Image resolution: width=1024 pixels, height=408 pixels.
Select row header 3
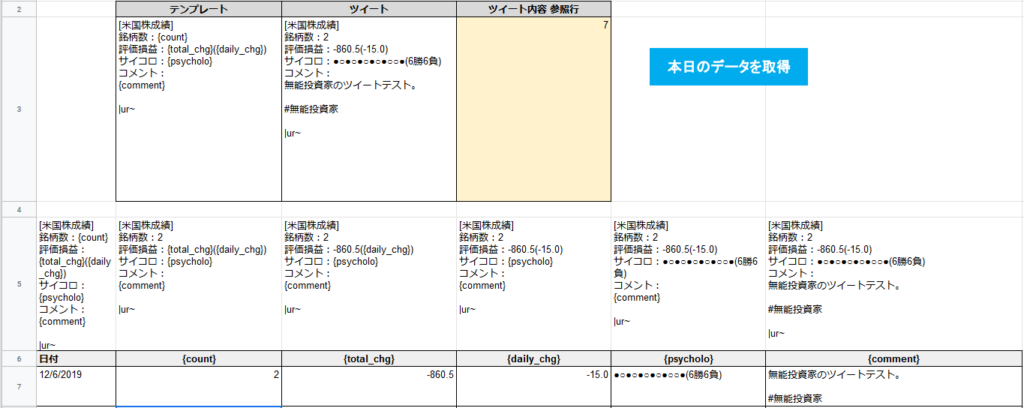tap(18, 109)
